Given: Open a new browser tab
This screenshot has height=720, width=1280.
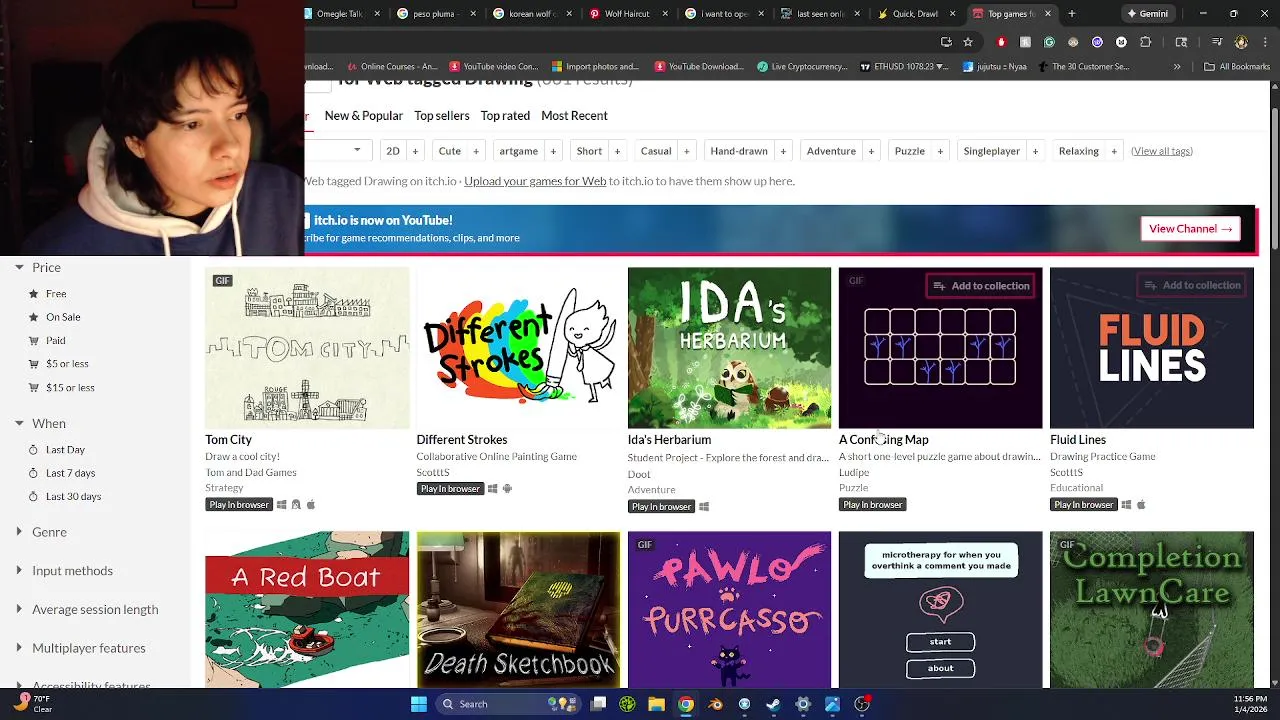Looking at the screenshot, I should (1071, 14).
